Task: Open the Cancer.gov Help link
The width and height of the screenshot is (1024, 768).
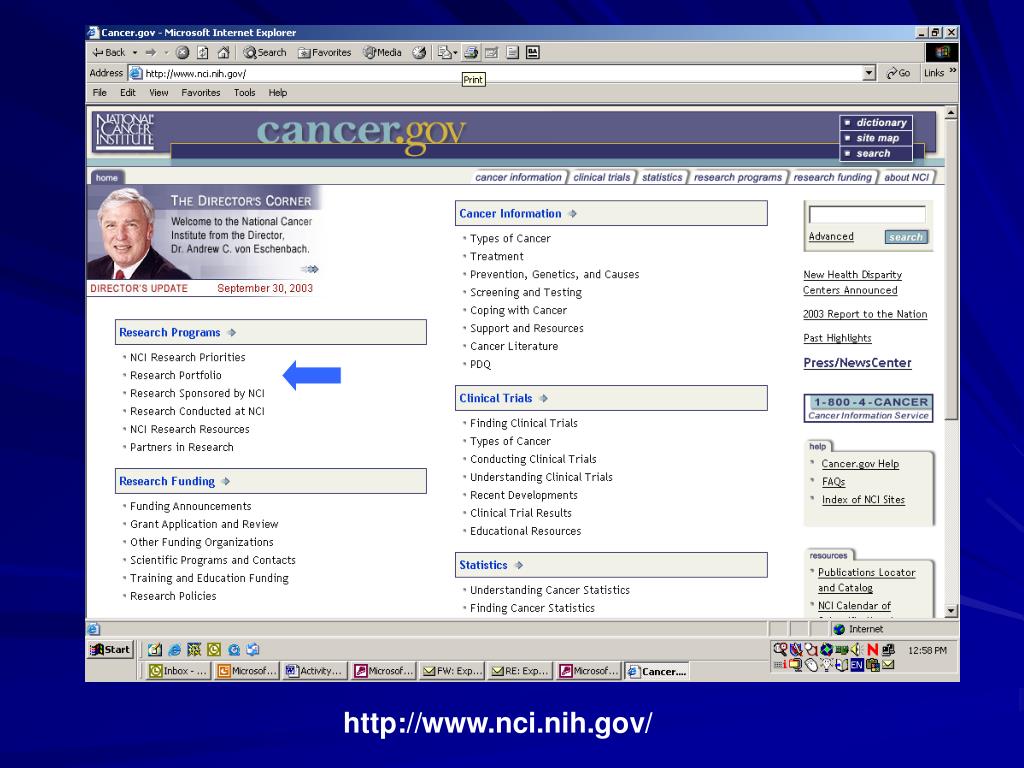Action: (x=860, y=464)
